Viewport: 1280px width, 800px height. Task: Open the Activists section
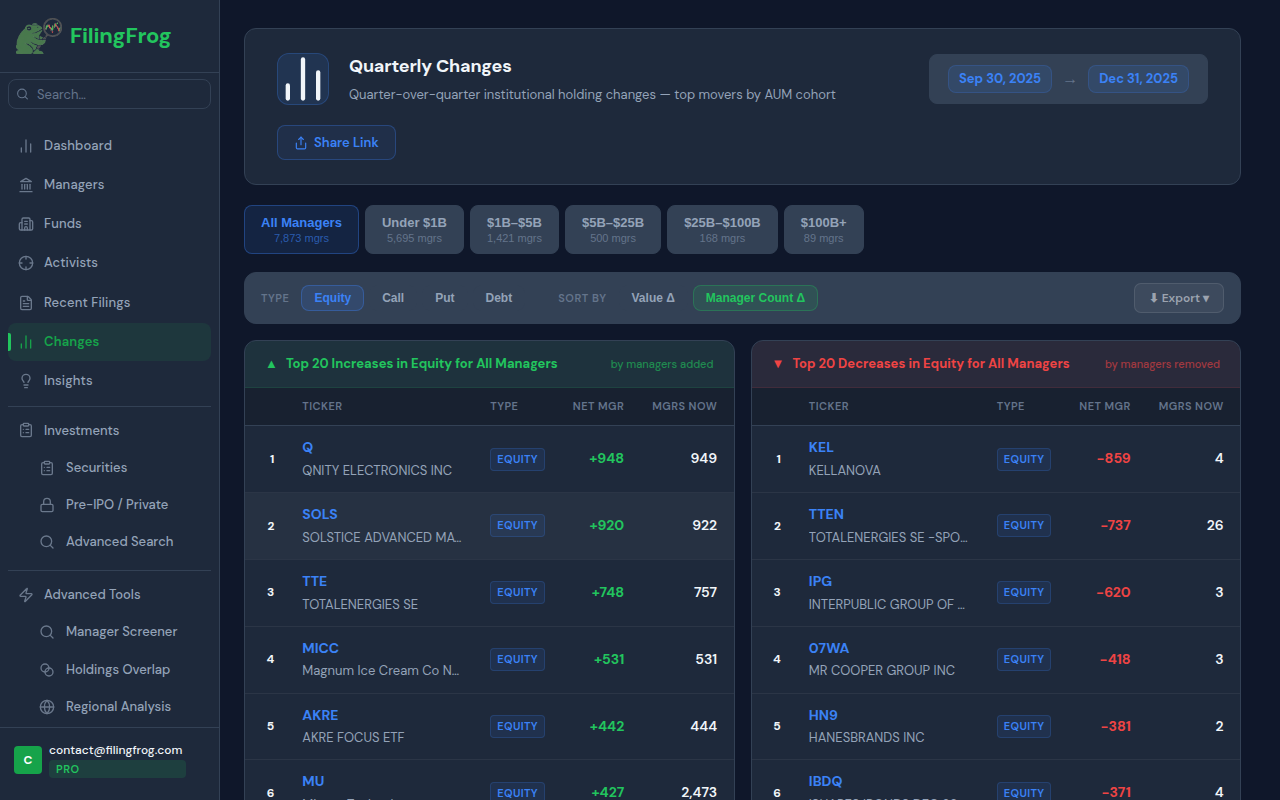tap(68, 262)
